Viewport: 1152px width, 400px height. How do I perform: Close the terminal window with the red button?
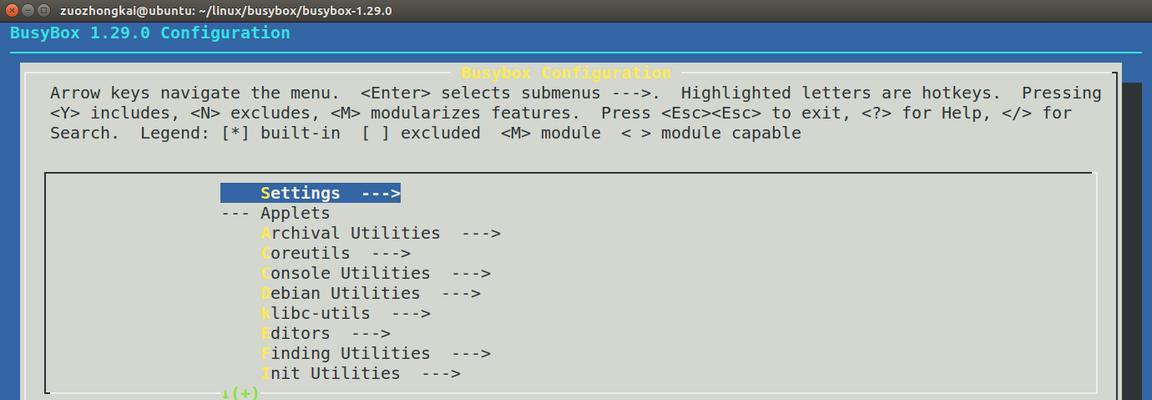(11, 10)
